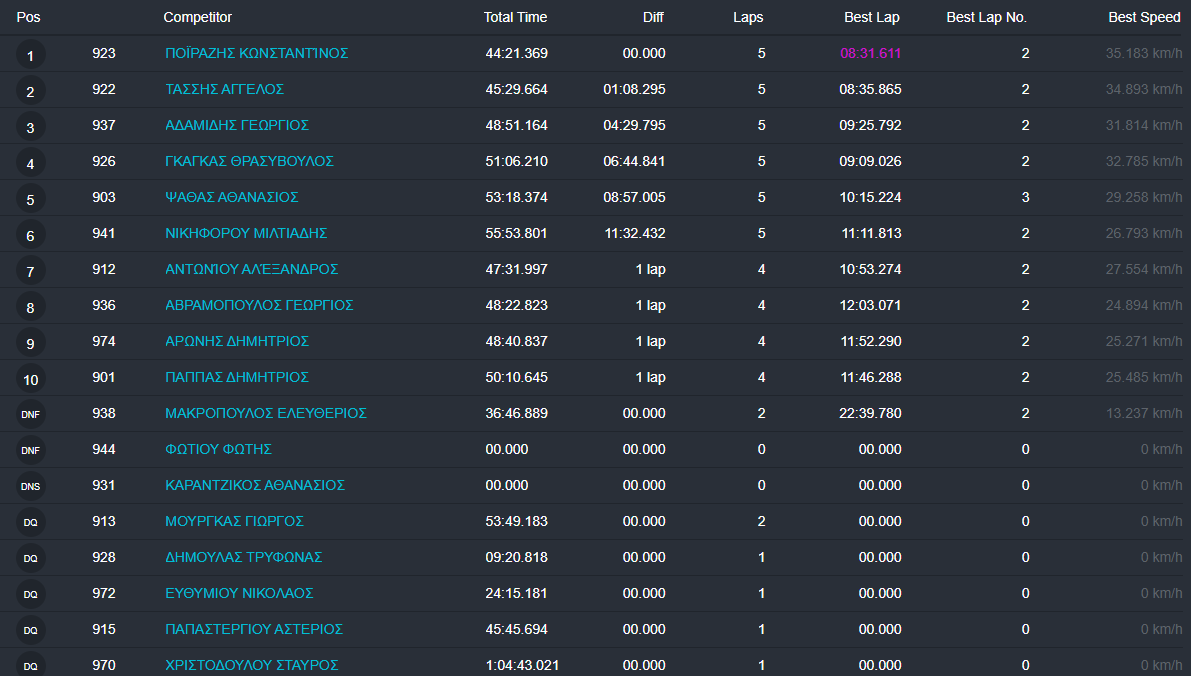1191x676 pixels.
Task: Click the Best Speed column header
Action: [1144, 17]
